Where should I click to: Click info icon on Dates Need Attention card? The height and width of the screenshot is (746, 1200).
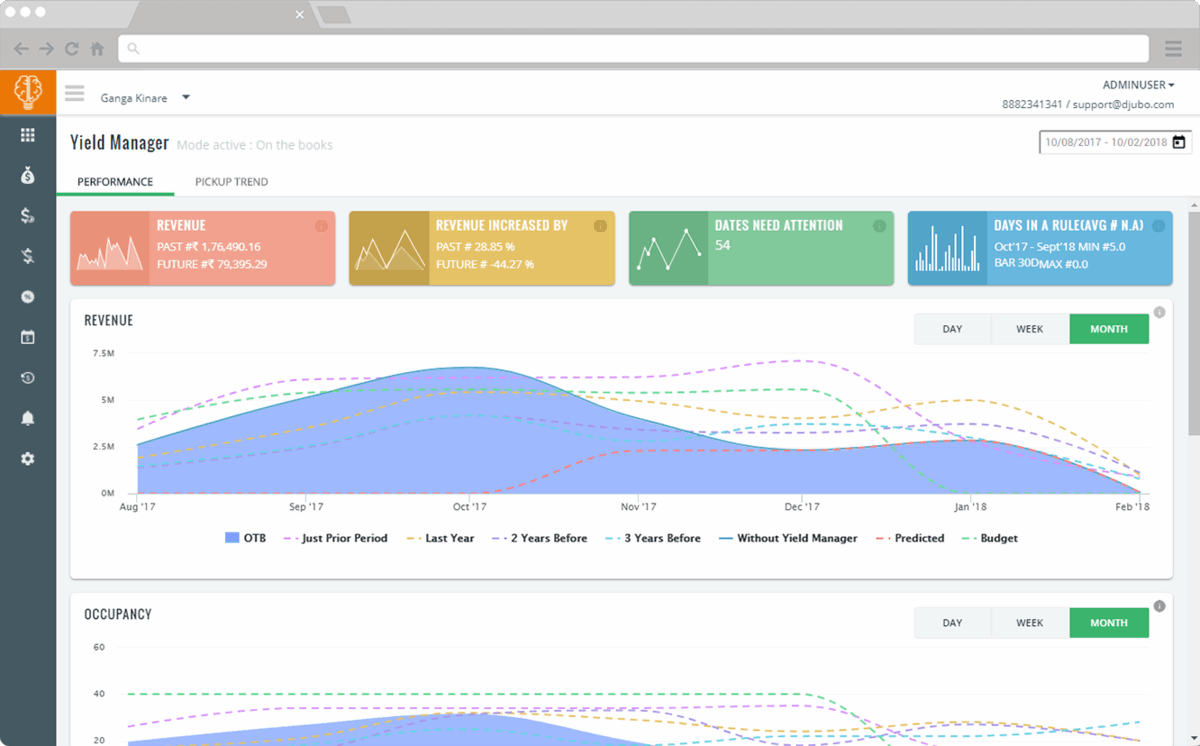(879, 226)
